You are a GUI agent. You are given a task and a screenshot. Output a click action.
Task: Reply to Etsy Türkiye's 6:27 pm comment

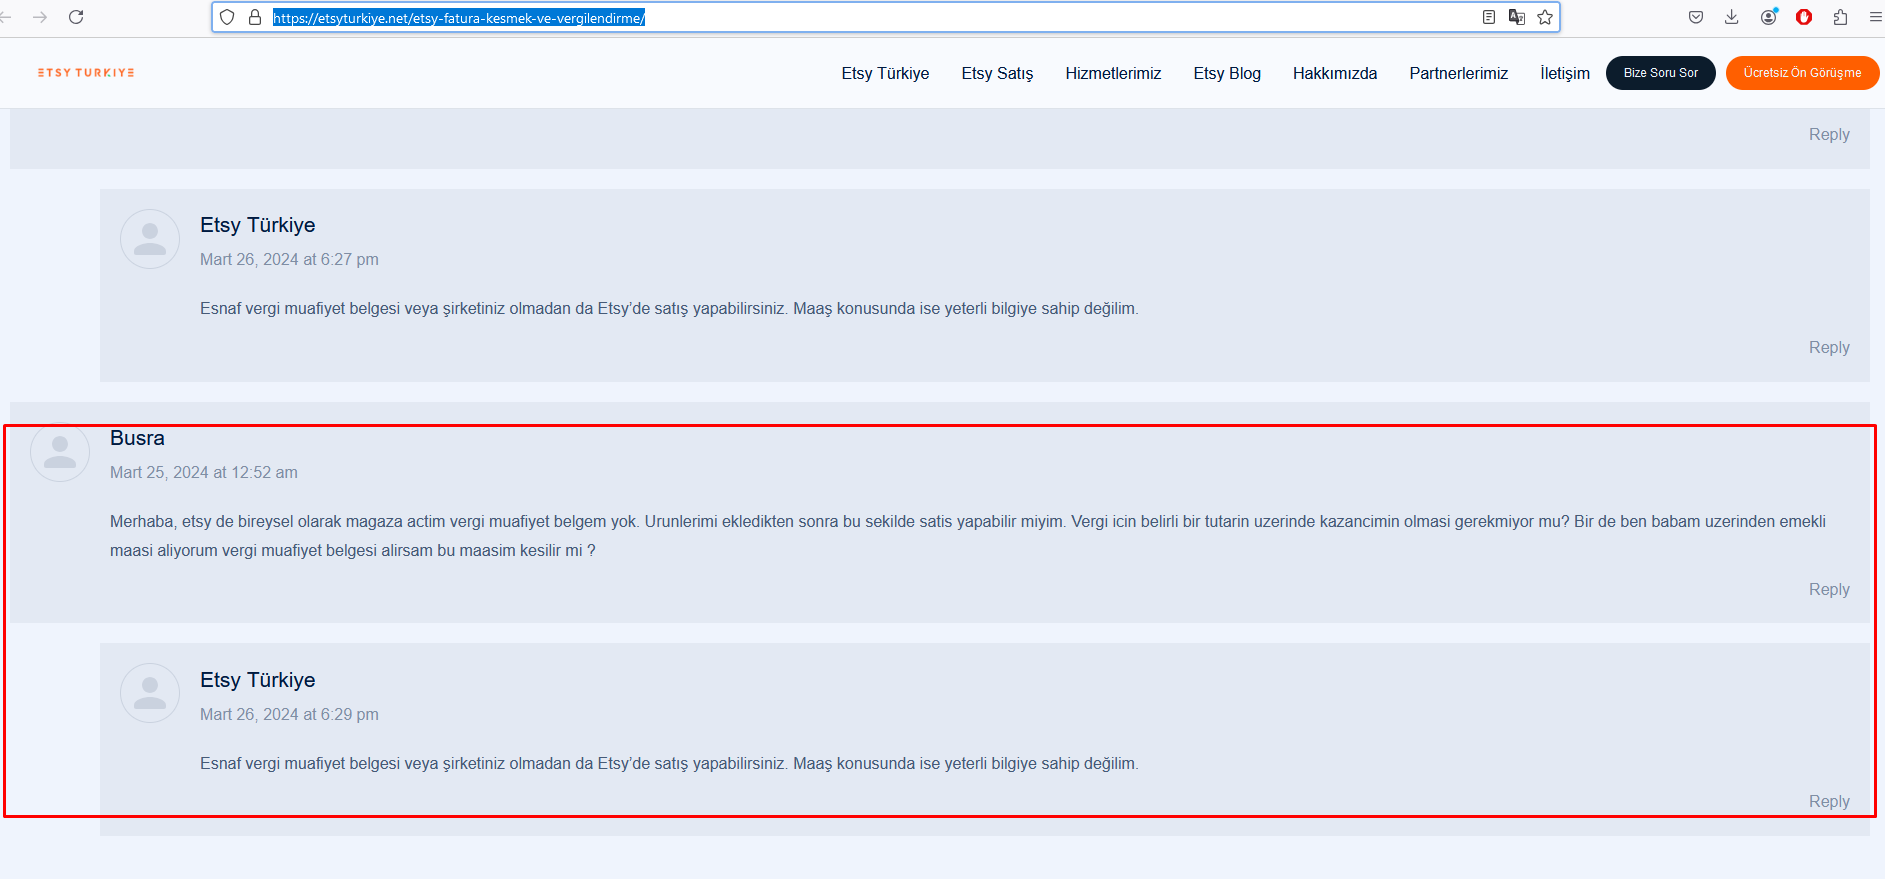[x=1829, y=348]
